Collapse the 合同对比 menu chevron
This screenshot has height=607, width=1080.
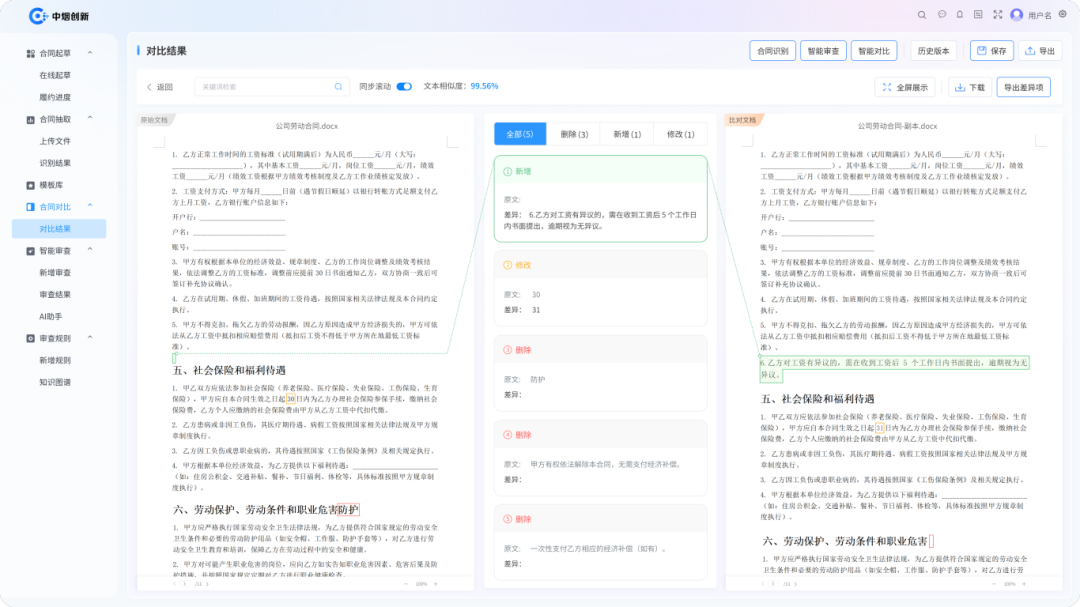[90, 206]
